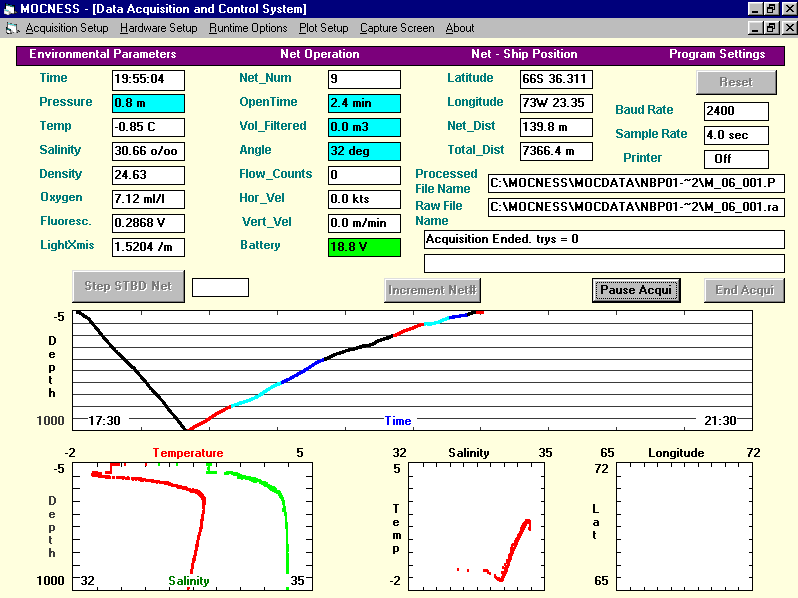Viewport: 798px width, 598px height.
Task: Click the 'Program Settings' header text
Action: pyautogui.click(x=717, y=54)
